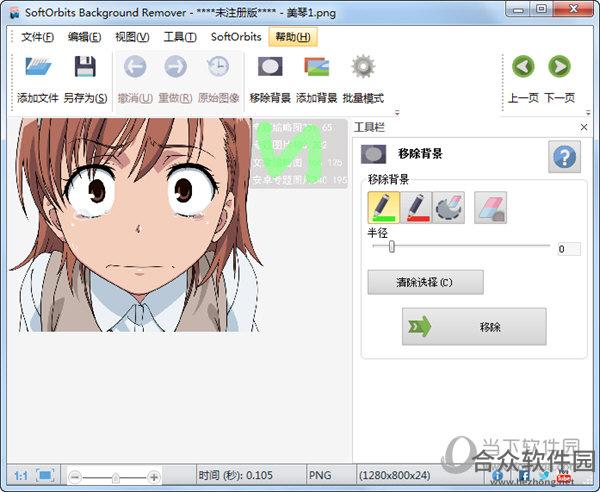This screenshot has width=600, height=492.
Task: Open the 帮助(H) menu
Action: tap(293, 37)
